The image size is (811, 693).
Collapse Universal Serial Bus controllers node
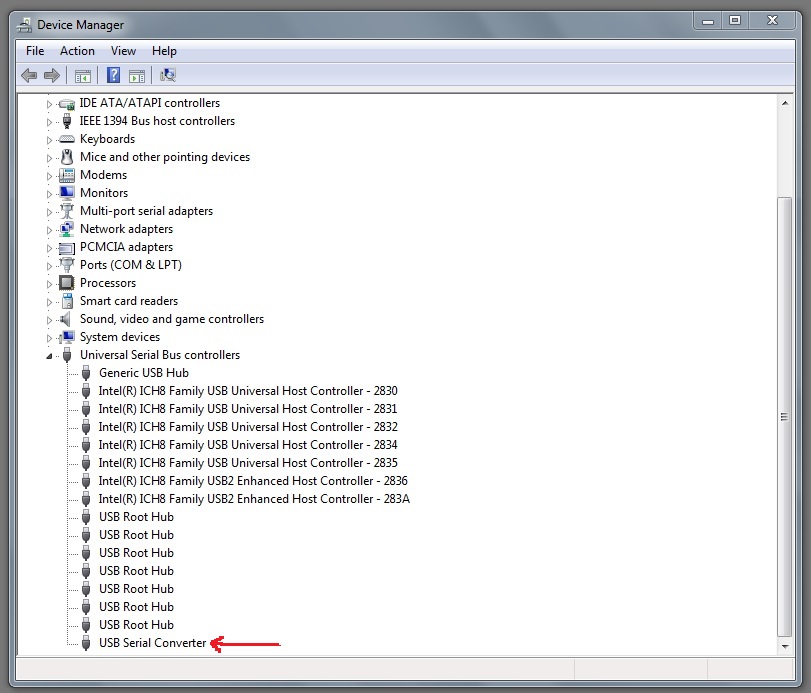50,356
